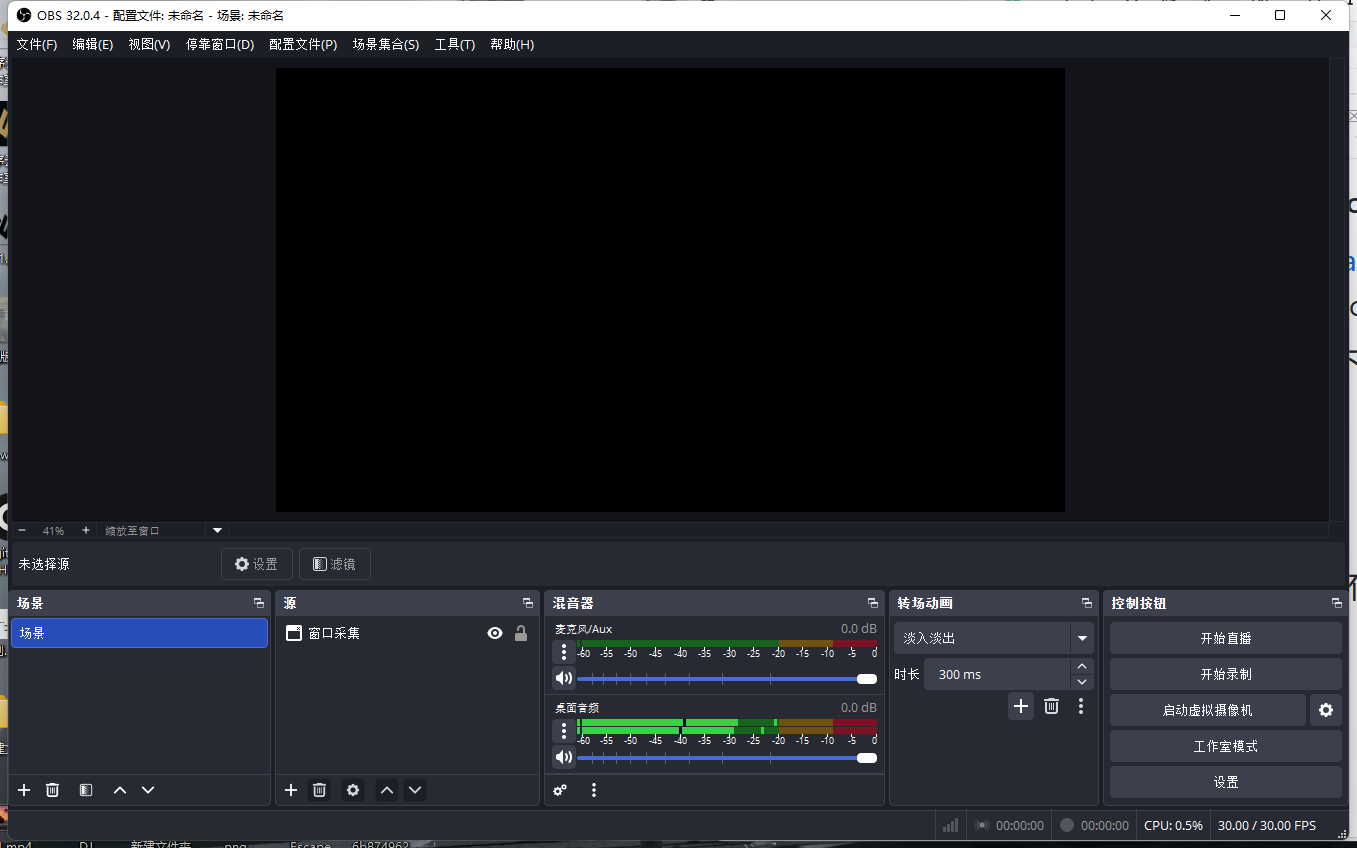This screenshot has width=1357, height=848.
Task: Mute the 桌面音频 audio channel
Action: tap(564, 757)
